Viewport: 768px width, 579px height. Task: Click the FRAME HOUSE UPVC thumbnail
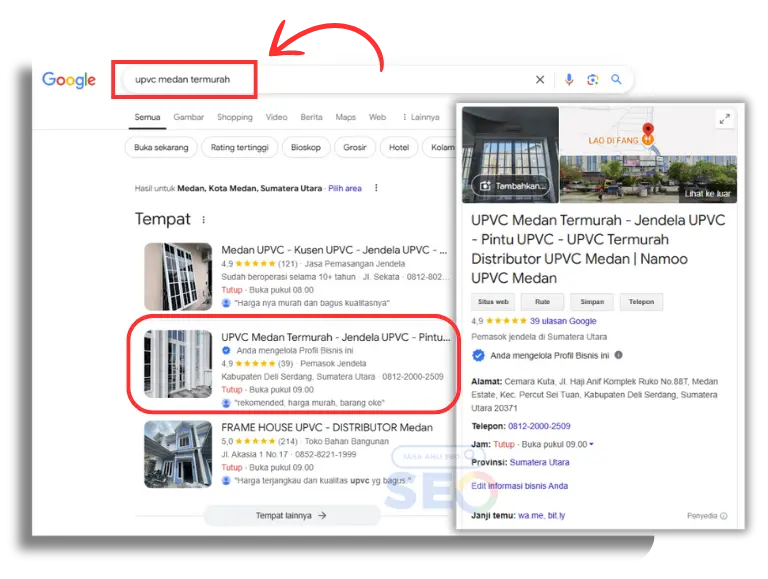click(x=178, y=454)
